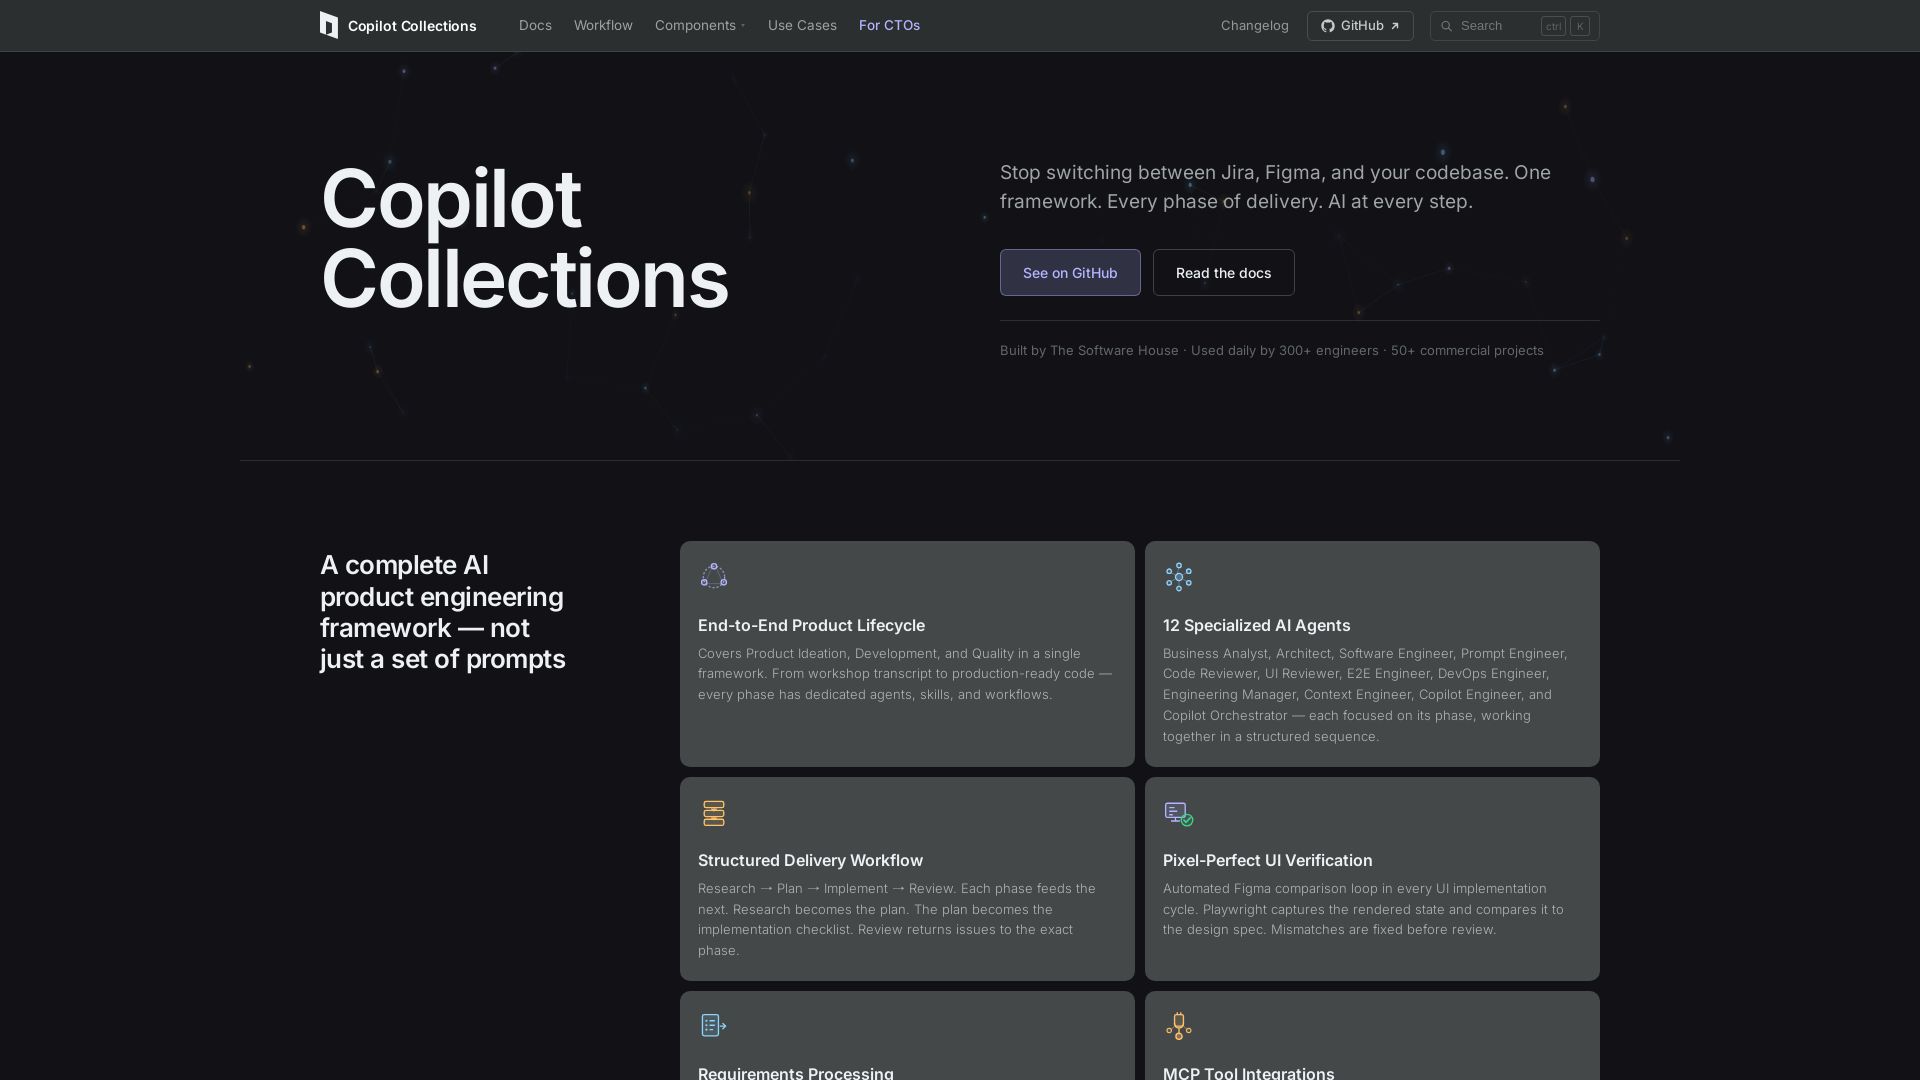Click the End-to-End Product Lifecycle icon
Viewport: 1920px width, 1080px height.
714,576
